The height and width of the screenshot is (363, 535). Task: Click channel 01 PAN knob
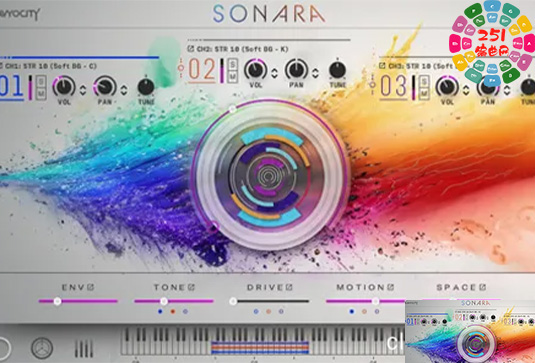tap(105, 86)
